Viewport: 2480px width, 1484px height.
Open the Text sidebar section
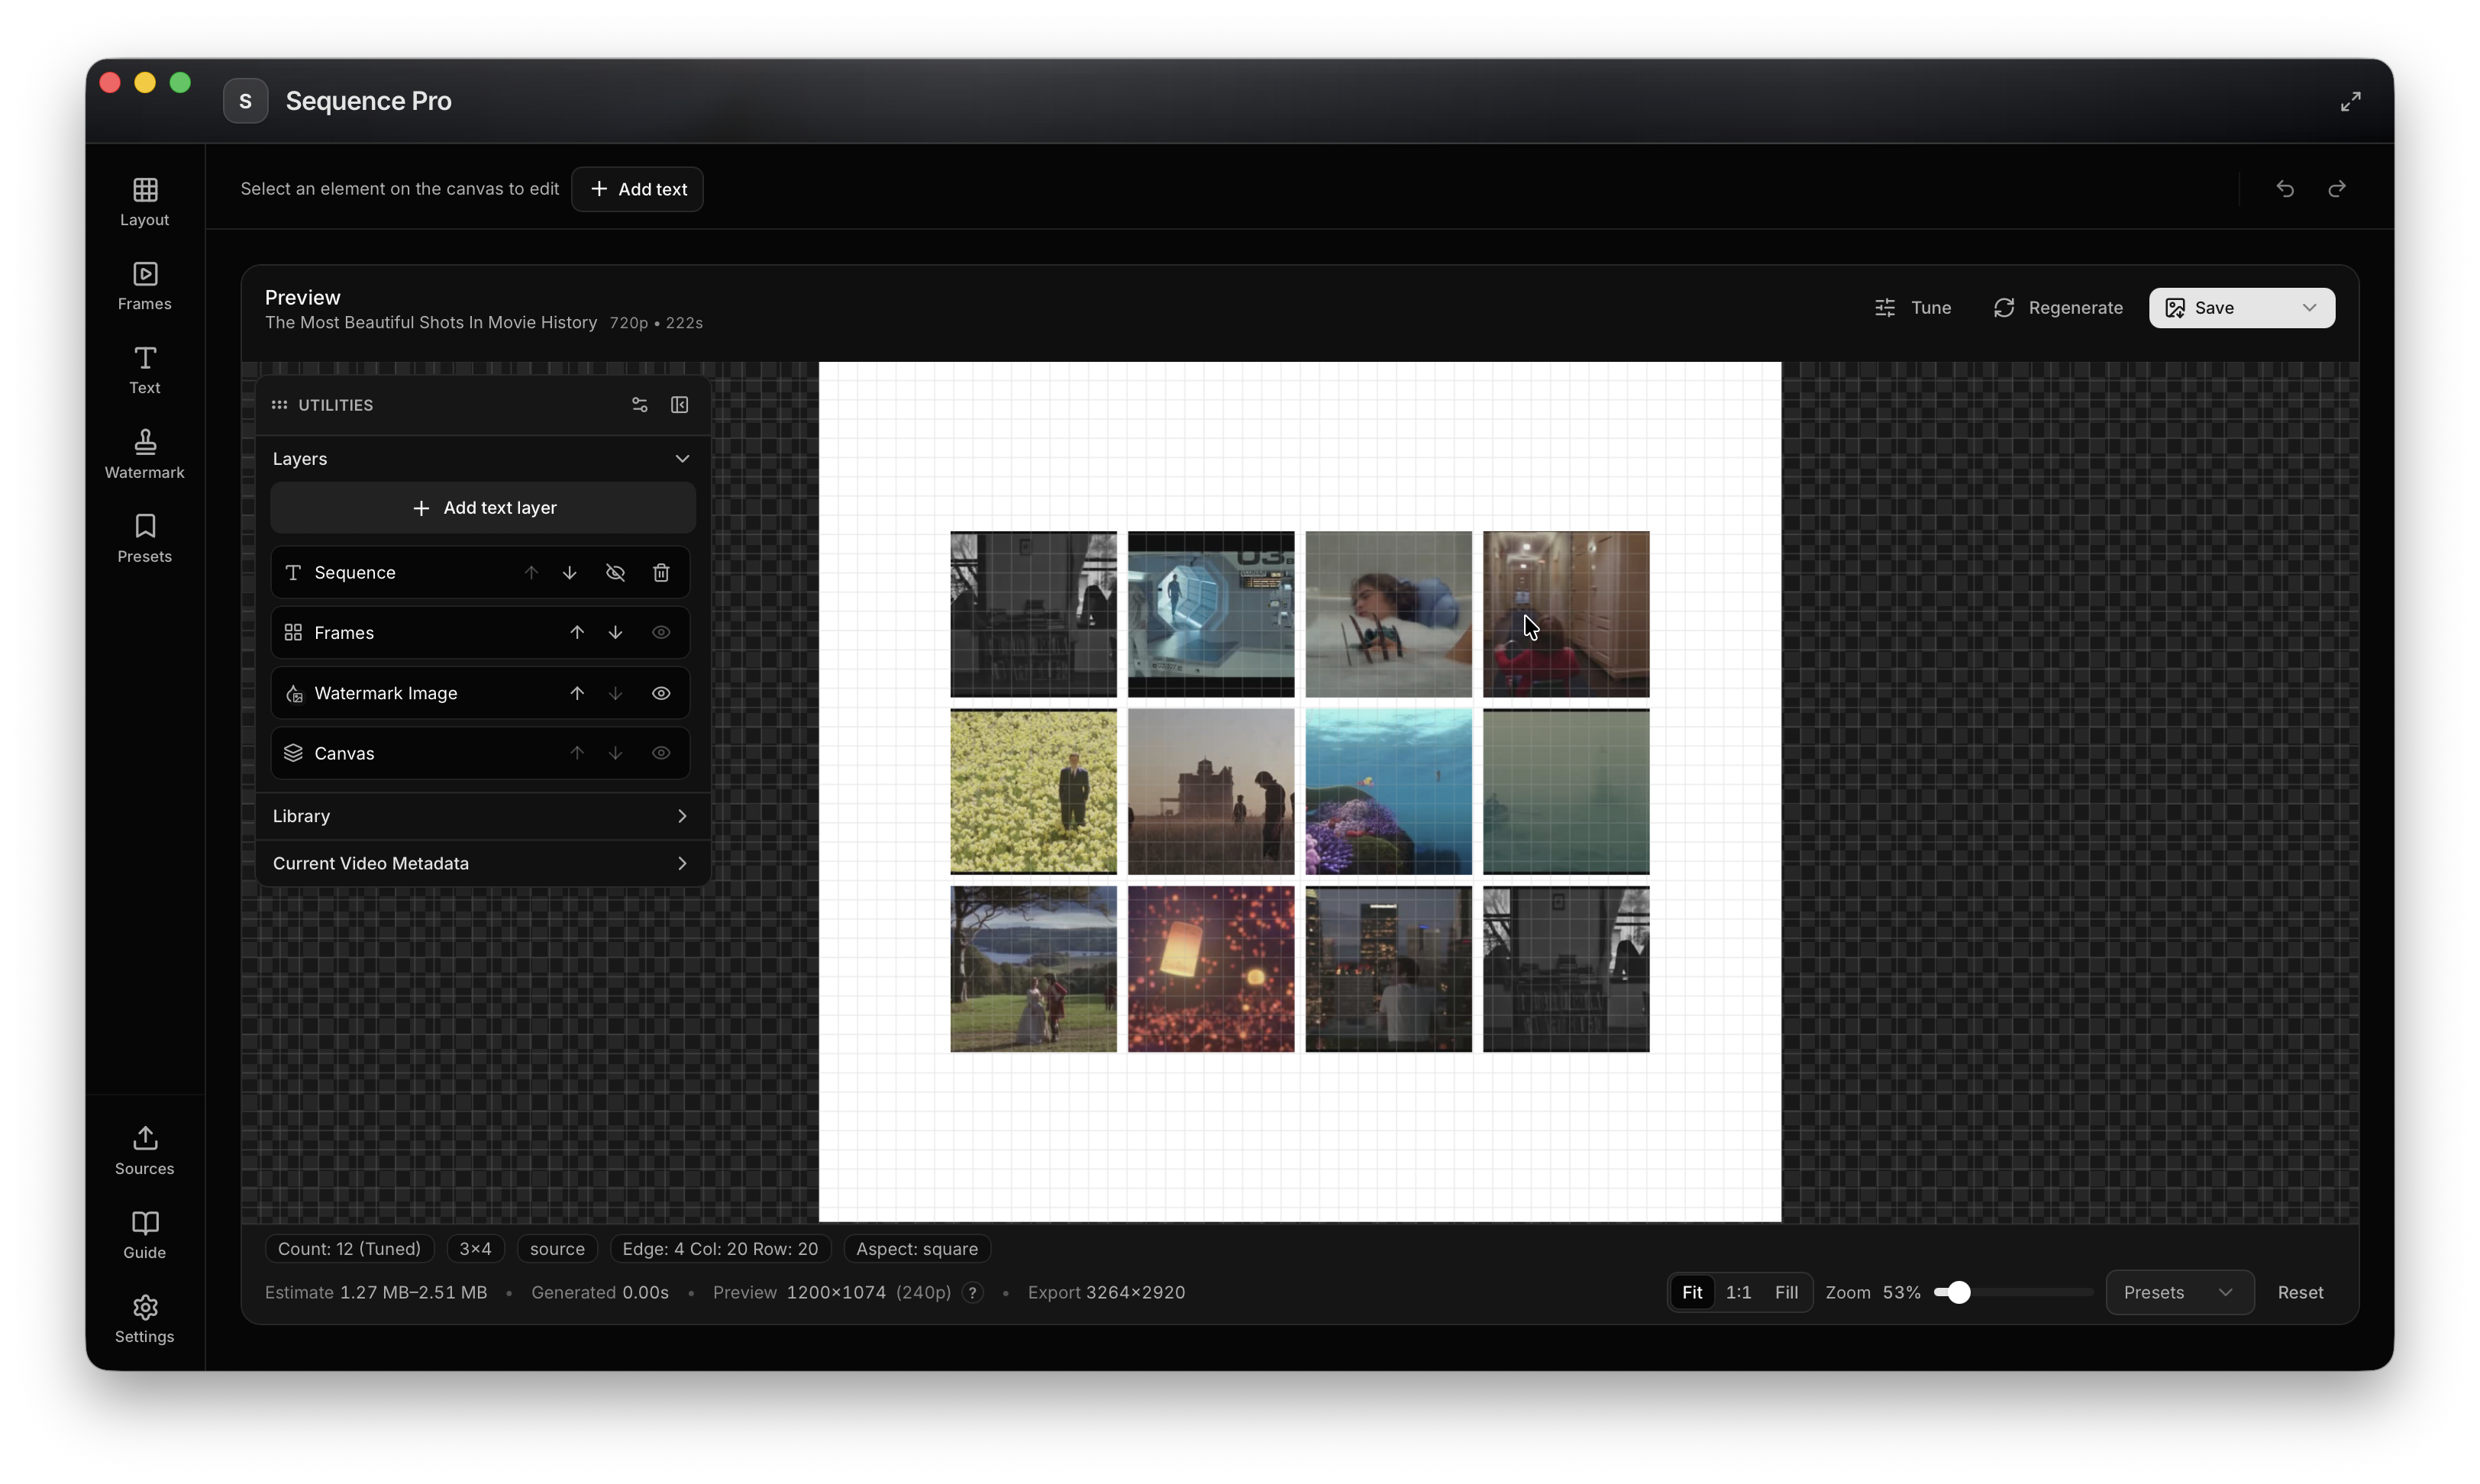[144, 369]
